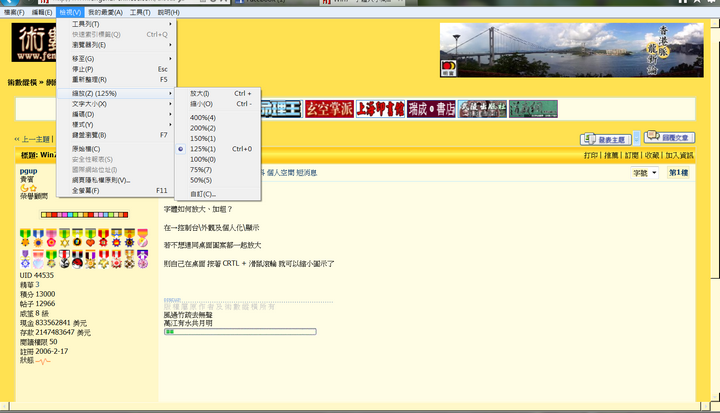Open the 上海印書館 banner
The image size is (720, 413).
pos(380,109)
